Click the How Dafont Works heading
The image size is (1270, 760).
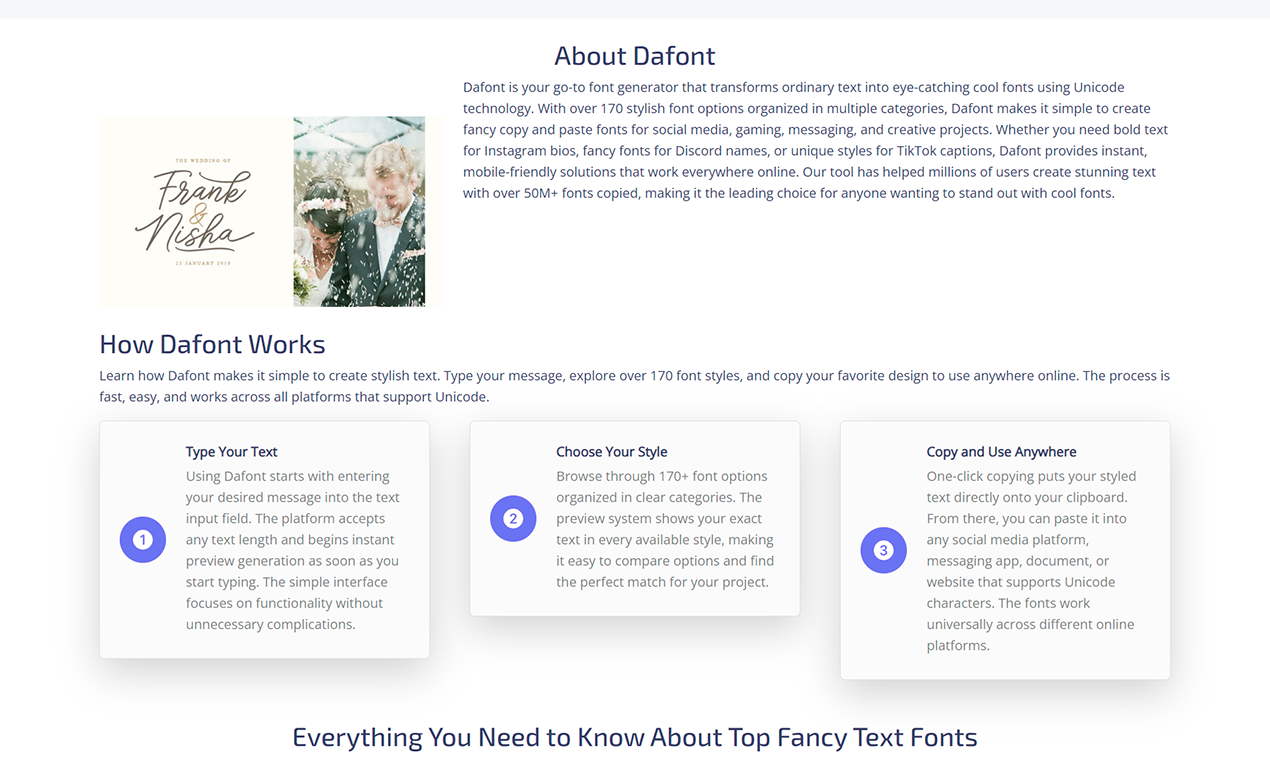click(212, 345)
